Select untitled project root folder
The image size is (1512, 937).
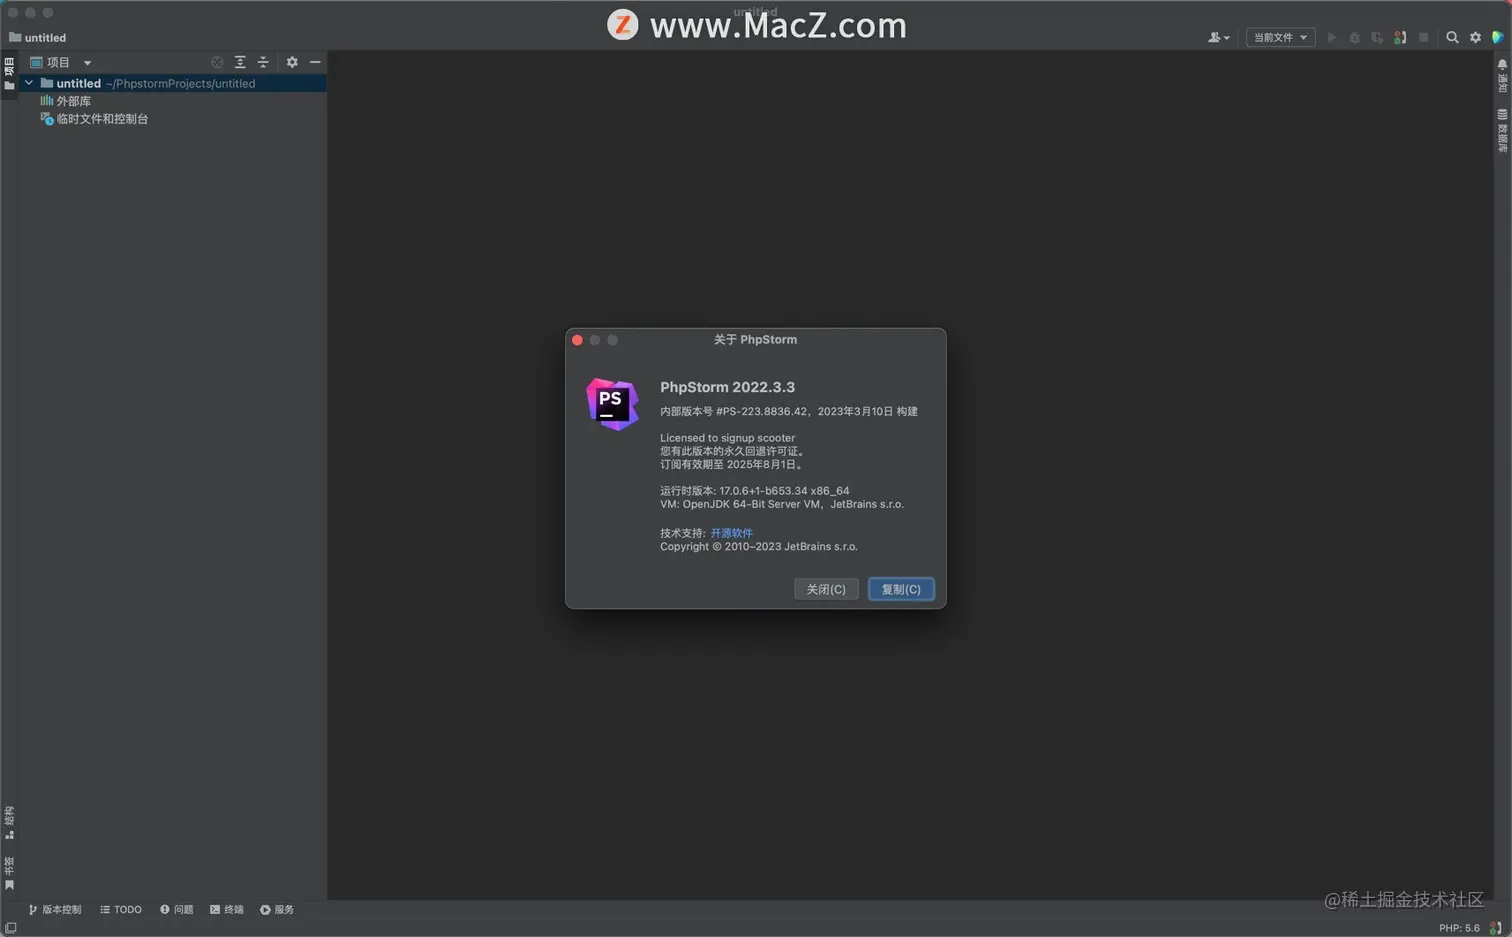pos(172,83)
